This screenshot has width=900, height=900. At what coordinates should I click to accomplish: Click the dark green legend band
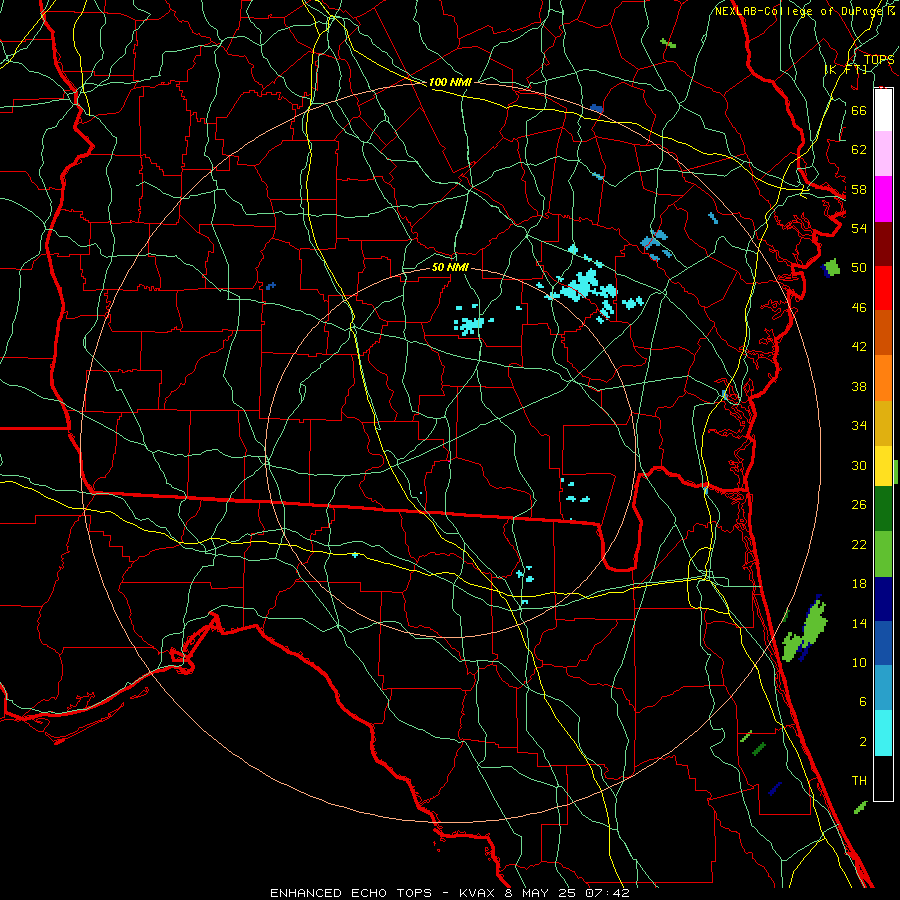tap(883, 509)
